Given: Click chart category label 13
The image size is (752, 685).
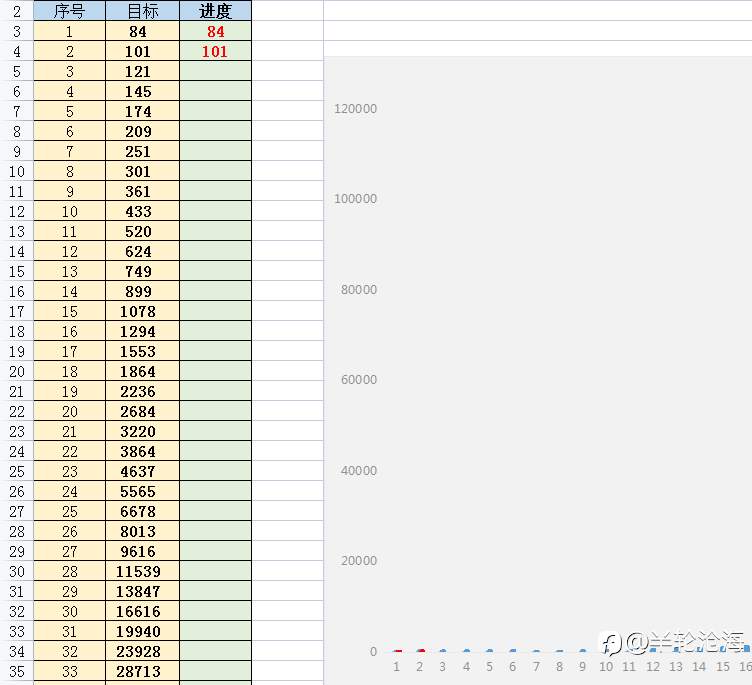Looking at the screenshot, I should coord(676,666).
